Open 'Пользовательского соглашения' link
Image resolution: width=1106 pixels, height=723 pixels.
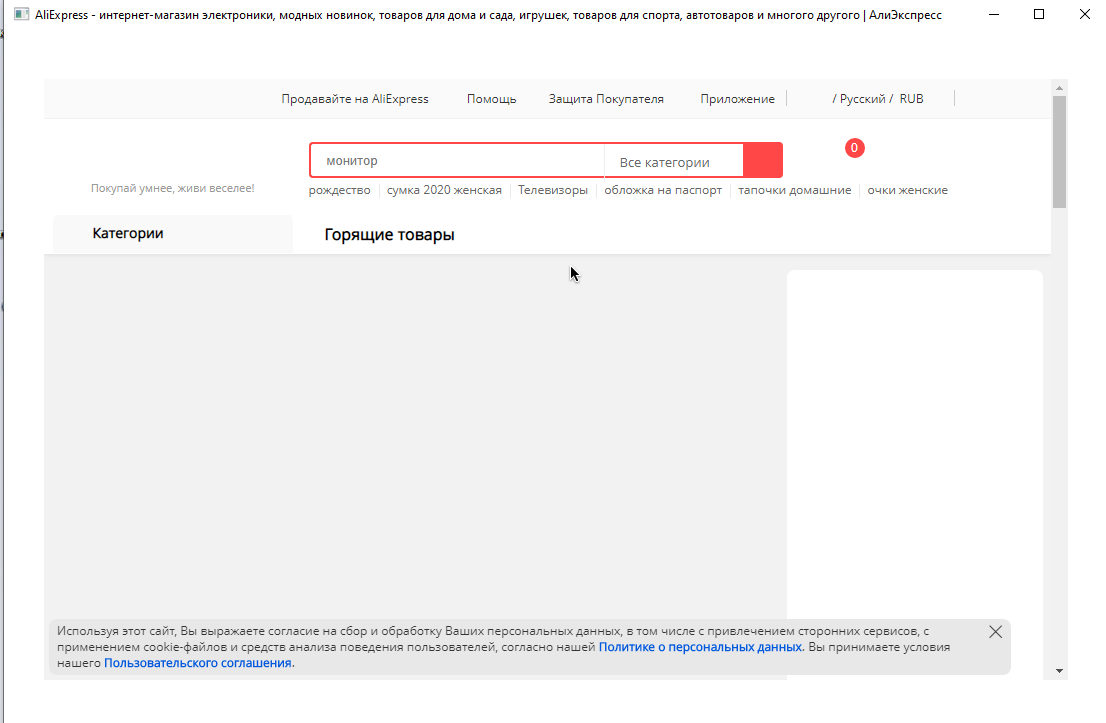(198, 663)
